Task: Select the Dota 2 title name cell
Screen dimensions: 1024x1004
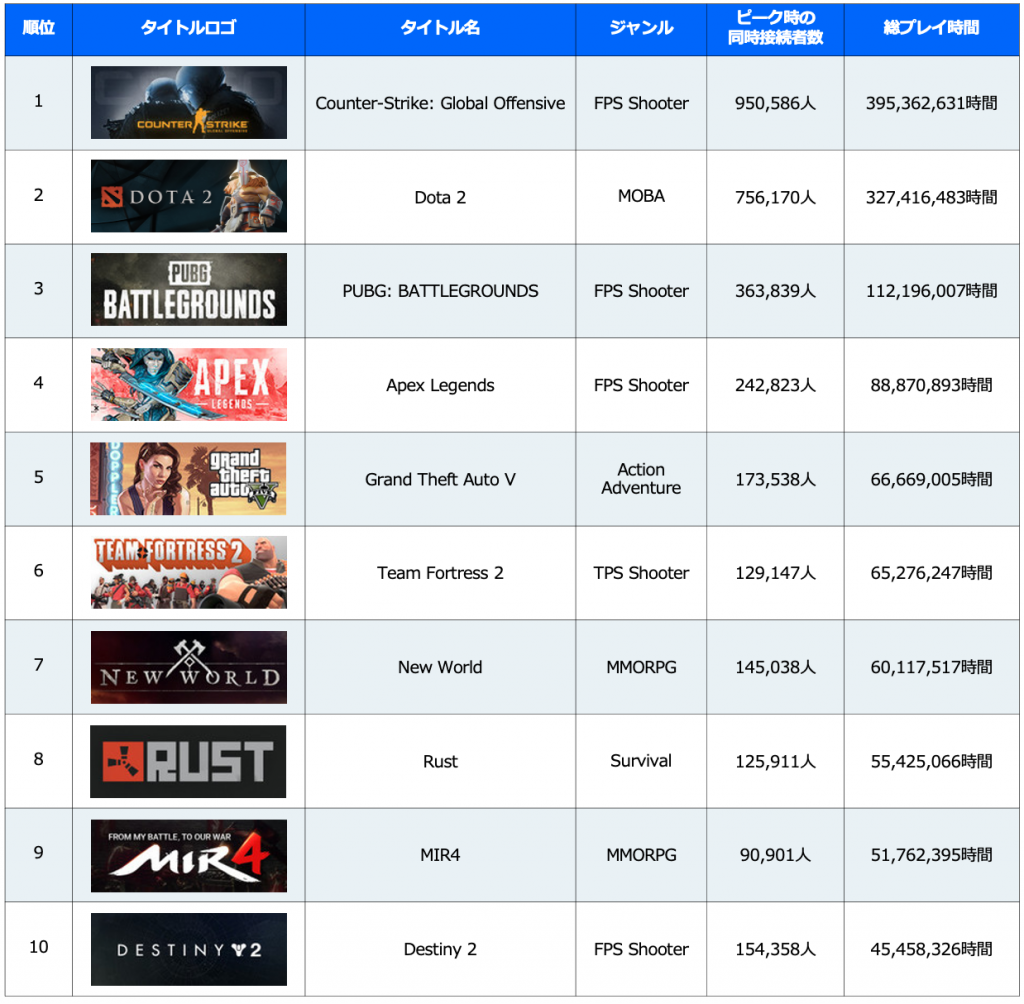Action: tap(440, 197)
